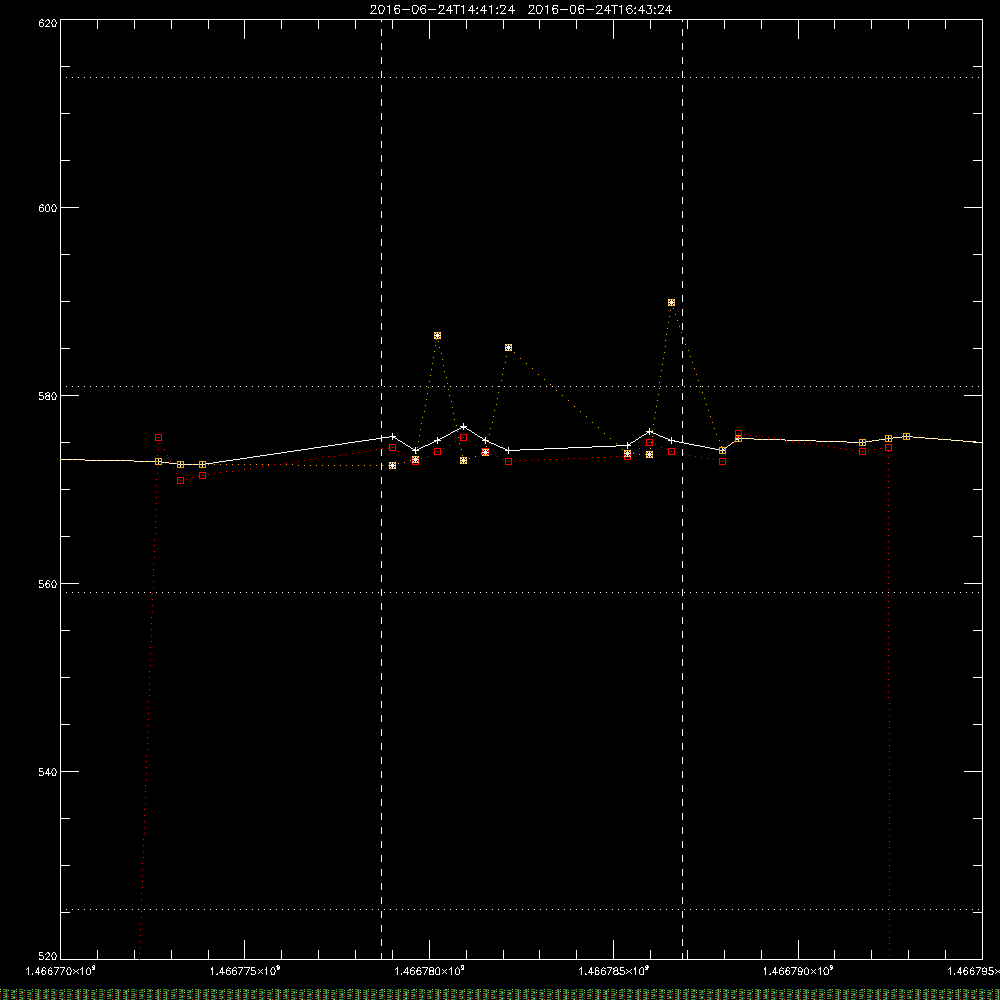The image size is (1000, 1000).
Task: Pick the orange peak marker near 586
Action: point(438,335)
